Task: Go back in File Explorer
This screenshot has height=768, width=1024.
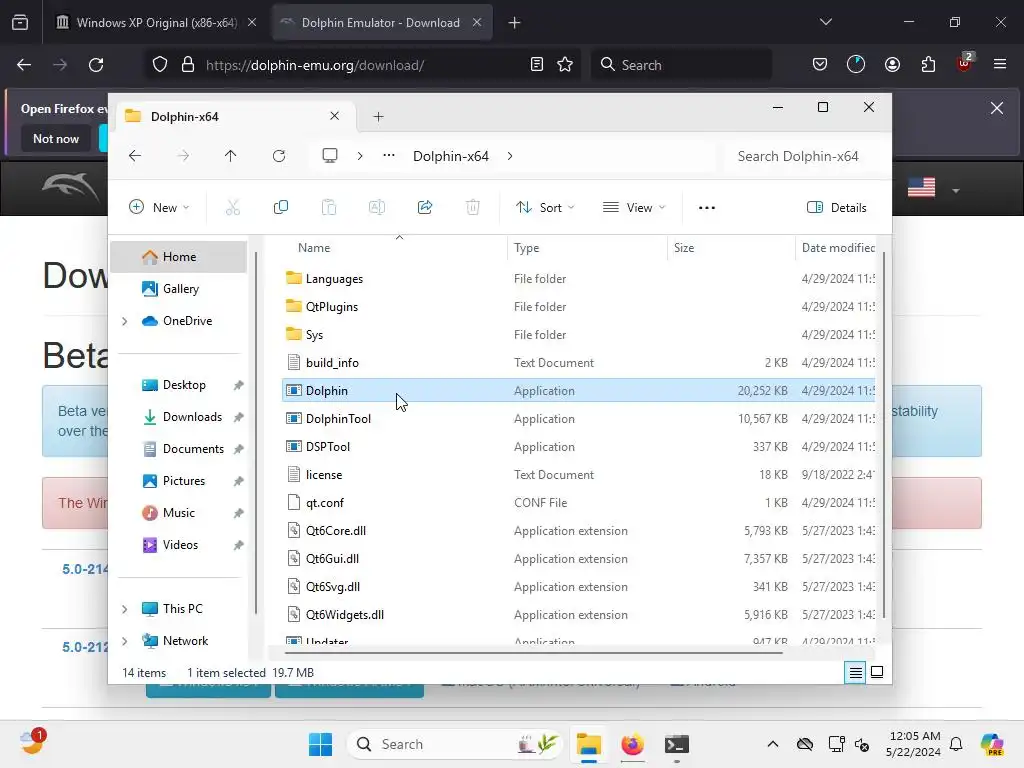Action: 135,156
